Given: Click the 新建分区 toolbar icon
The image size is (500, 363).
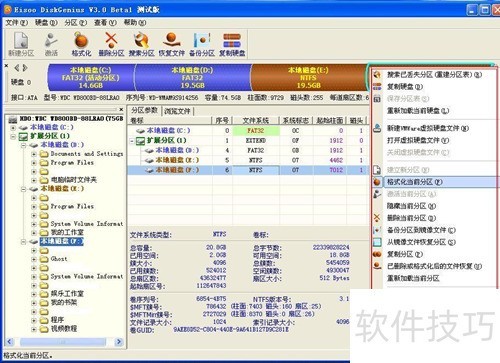Looking at the screenshot, I should pos(21,44).
